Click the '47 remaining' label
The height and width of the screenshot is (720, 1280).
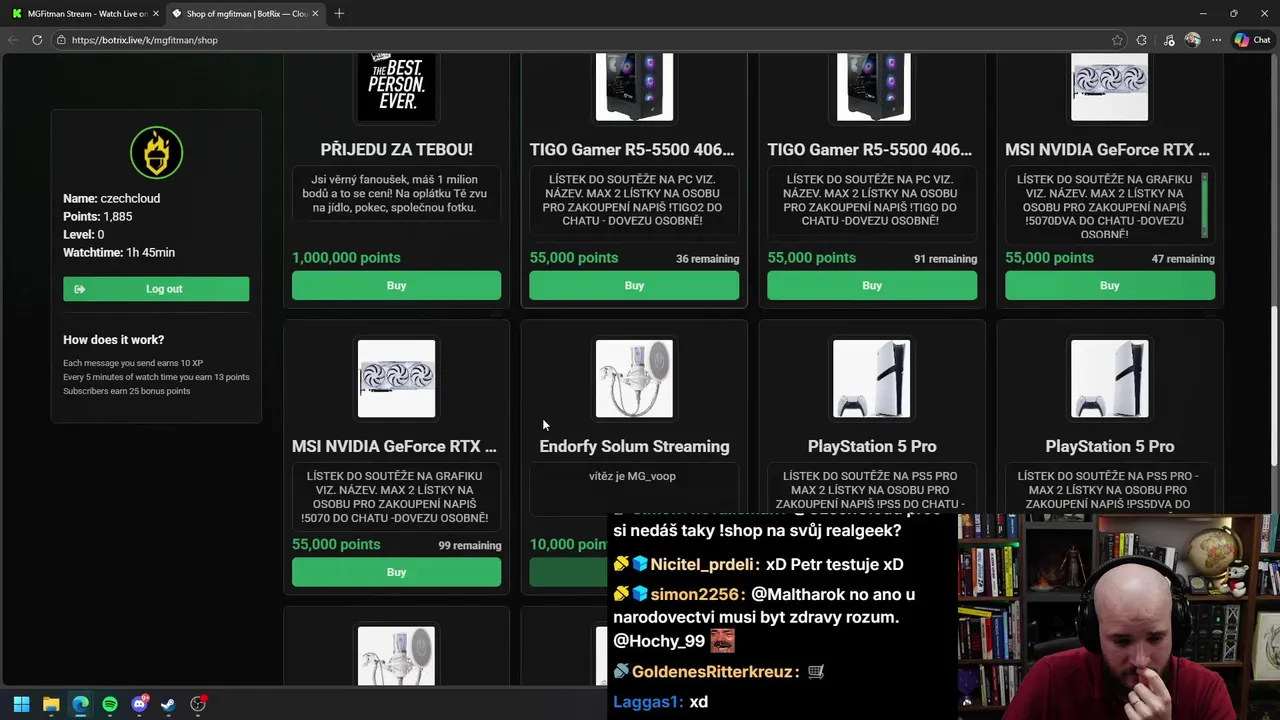[x=1183, y=259]
